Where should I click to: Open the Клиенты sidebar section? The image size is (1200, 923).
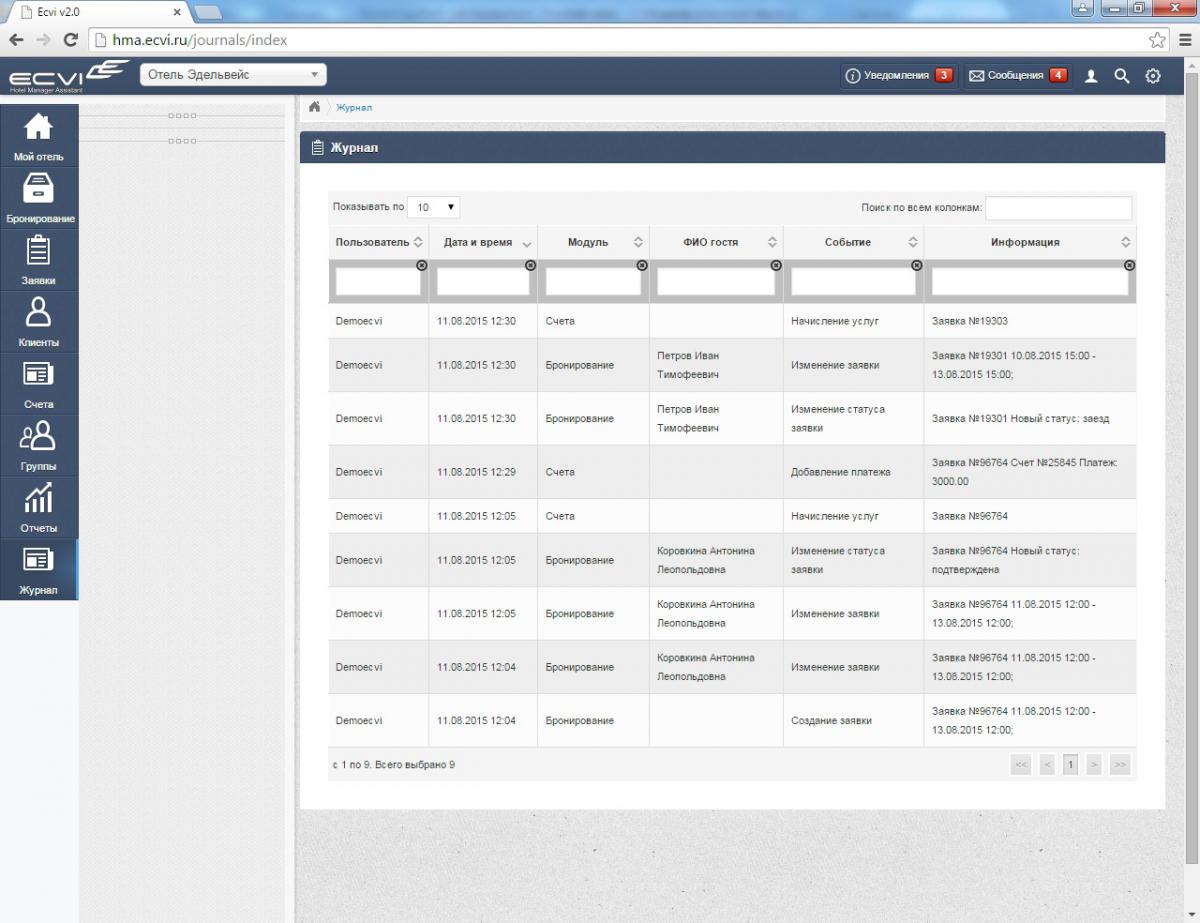click(38, 321)
